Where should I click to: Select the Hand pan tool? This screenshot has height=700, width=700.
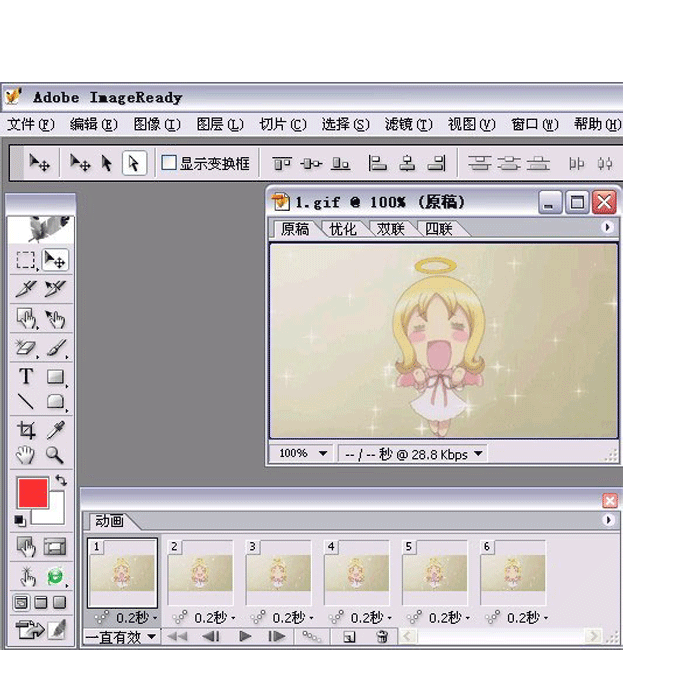point(26,456)
